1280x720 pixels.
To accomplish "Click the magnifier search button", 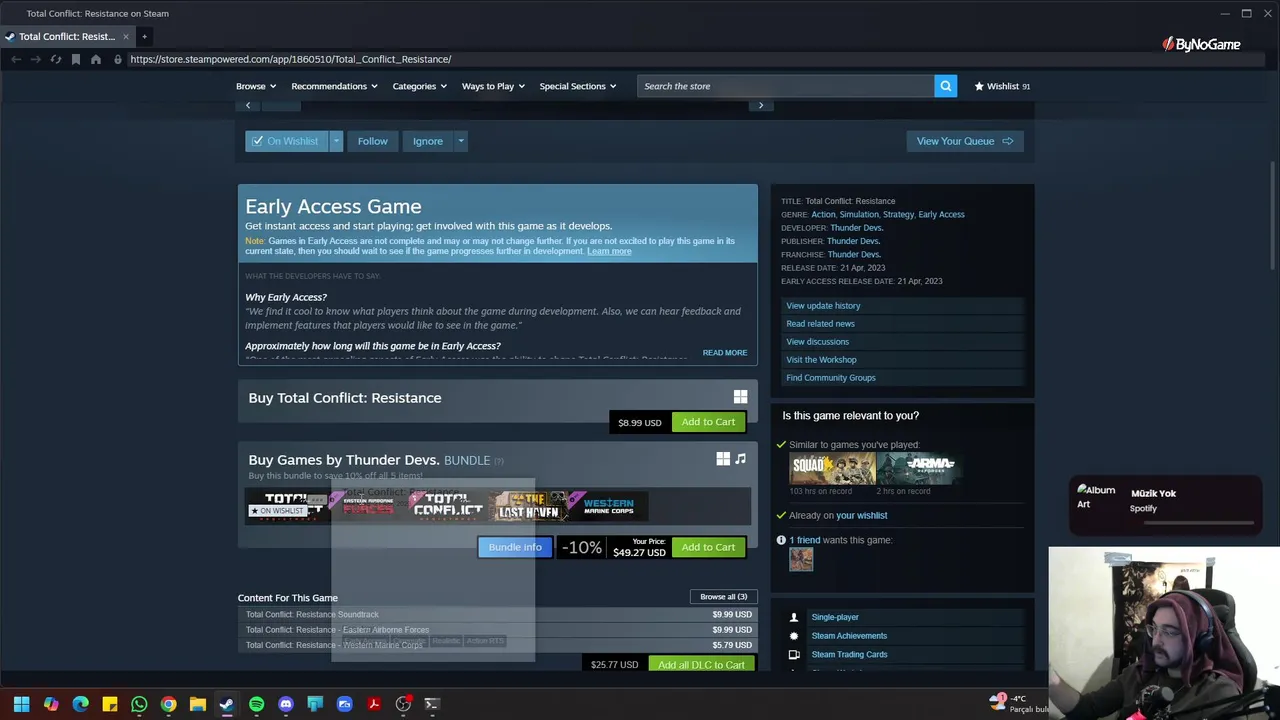I will [945, 86].
